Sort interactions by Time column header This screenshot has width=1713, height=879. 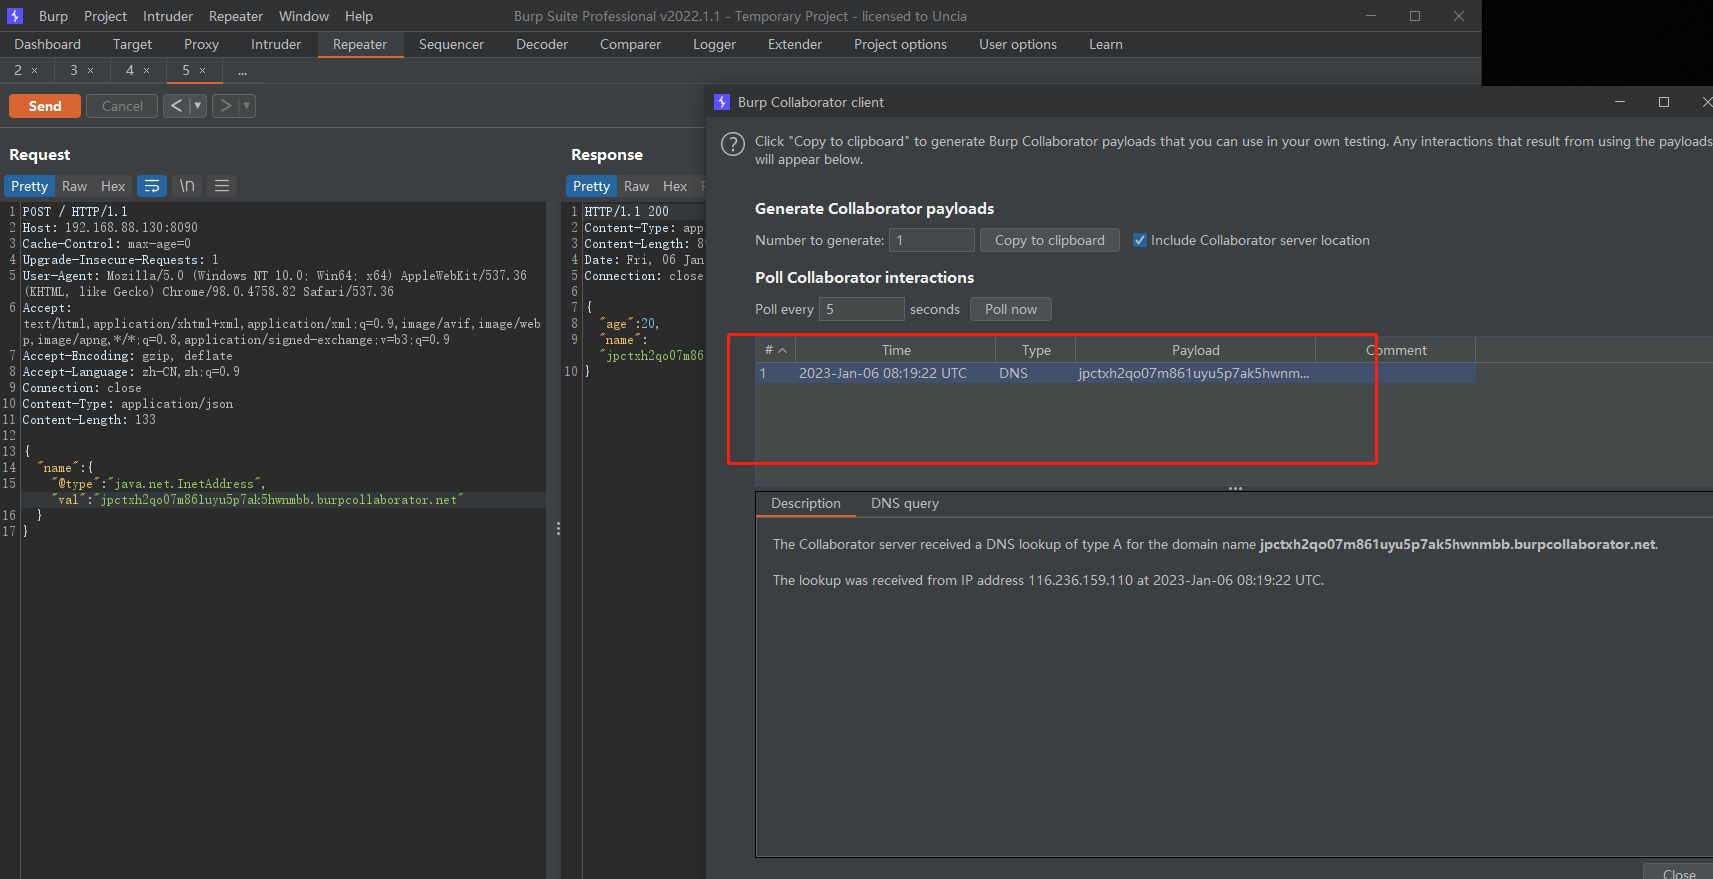[x=896, y=350]
